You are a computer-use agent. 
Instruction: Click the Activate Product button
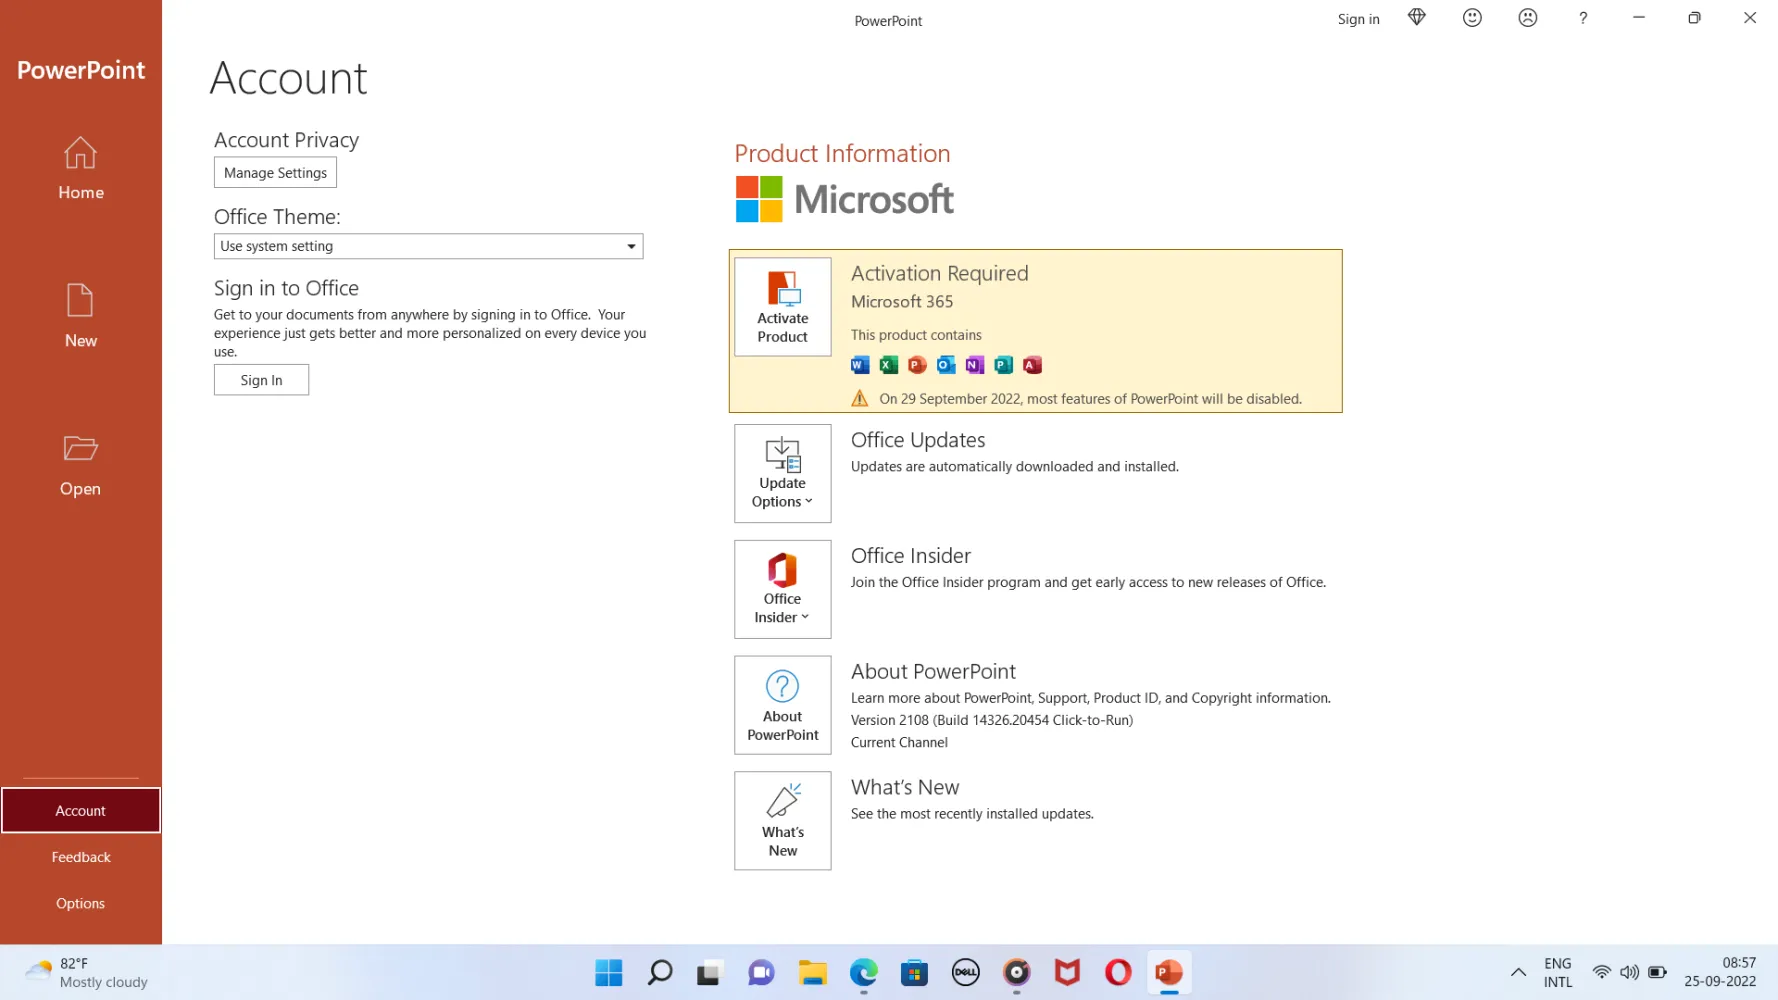click(x=783, y=307)
